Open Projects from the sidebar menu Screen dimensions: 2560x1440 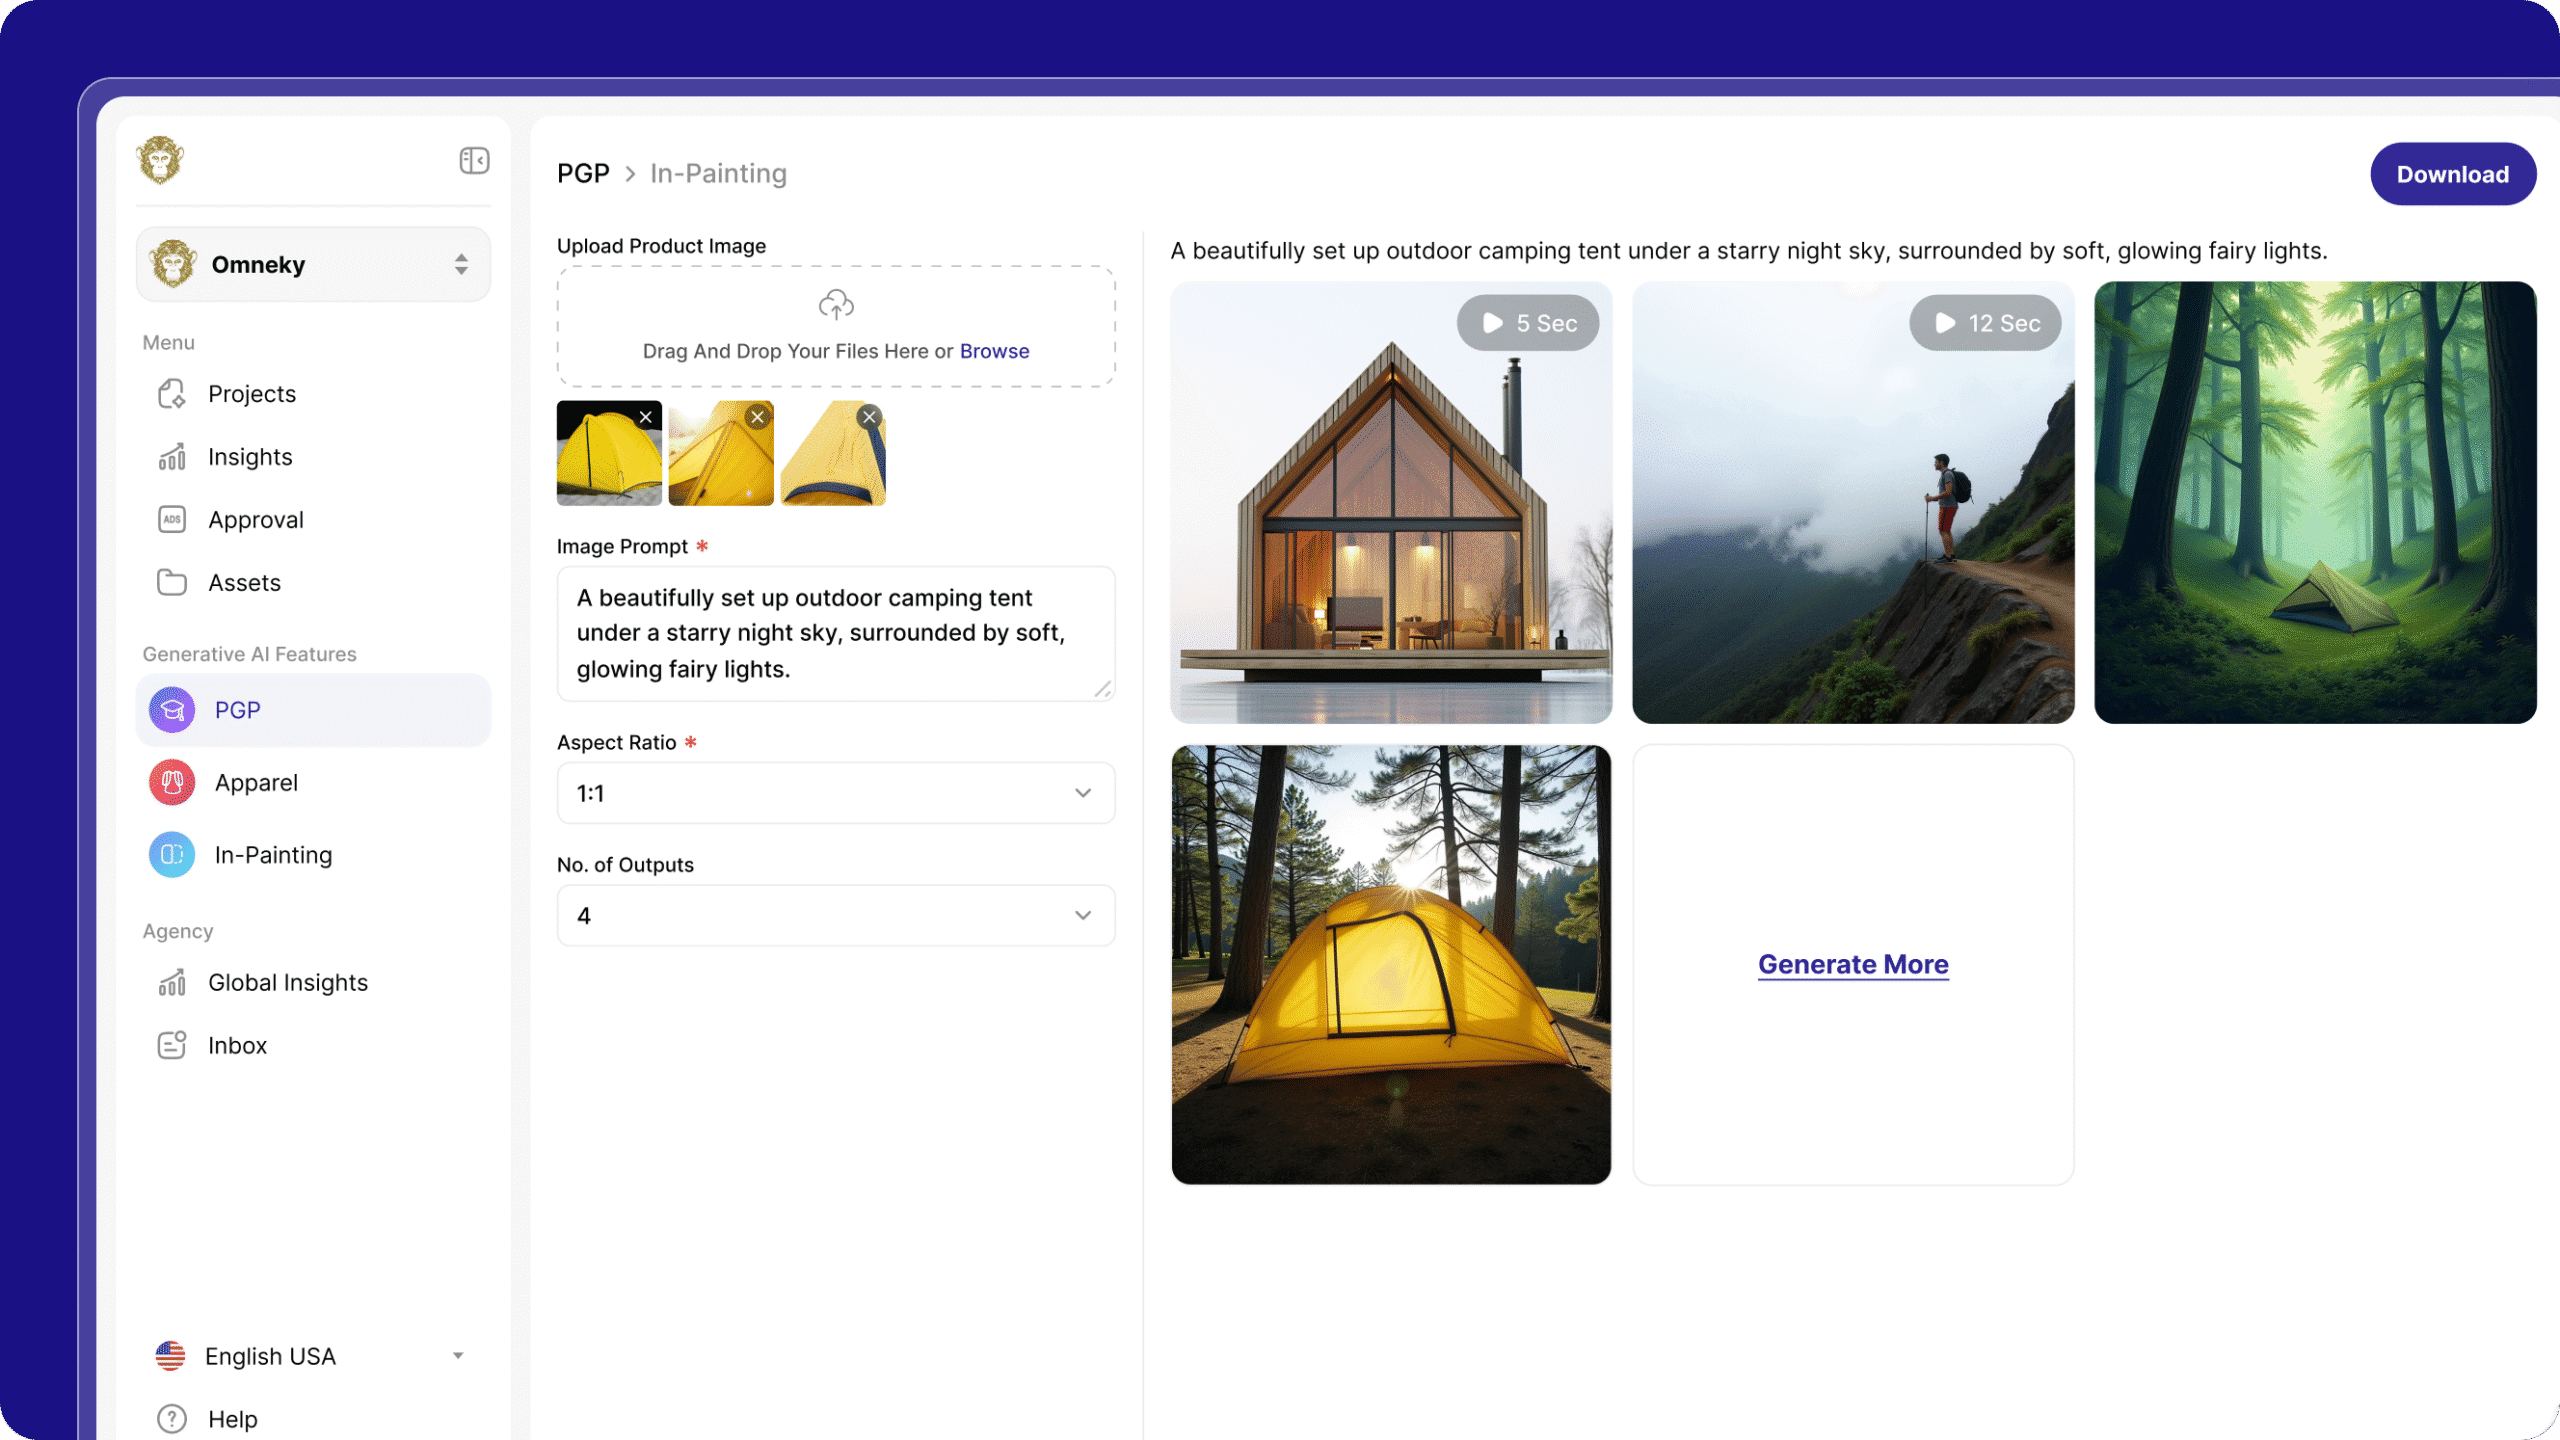[x=251, y=394]
